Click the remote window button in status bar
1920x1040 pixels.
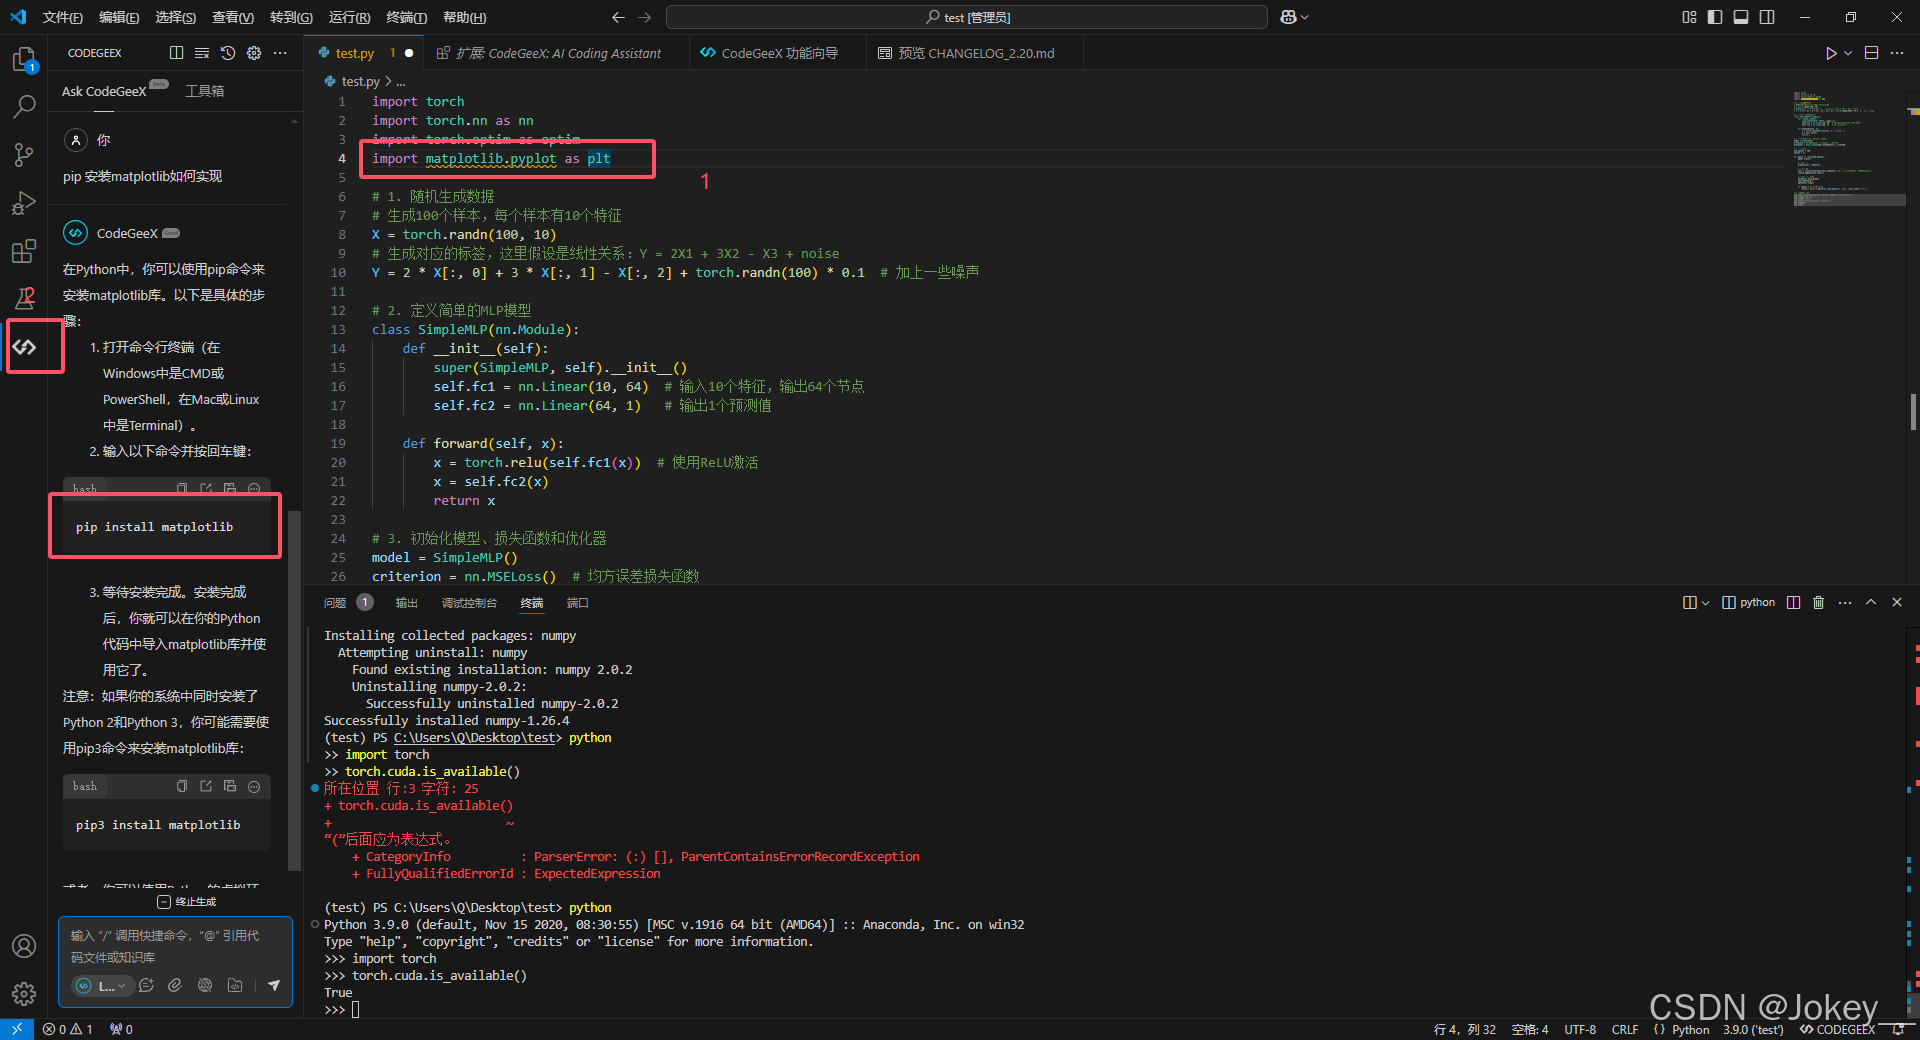point(17,1029)
